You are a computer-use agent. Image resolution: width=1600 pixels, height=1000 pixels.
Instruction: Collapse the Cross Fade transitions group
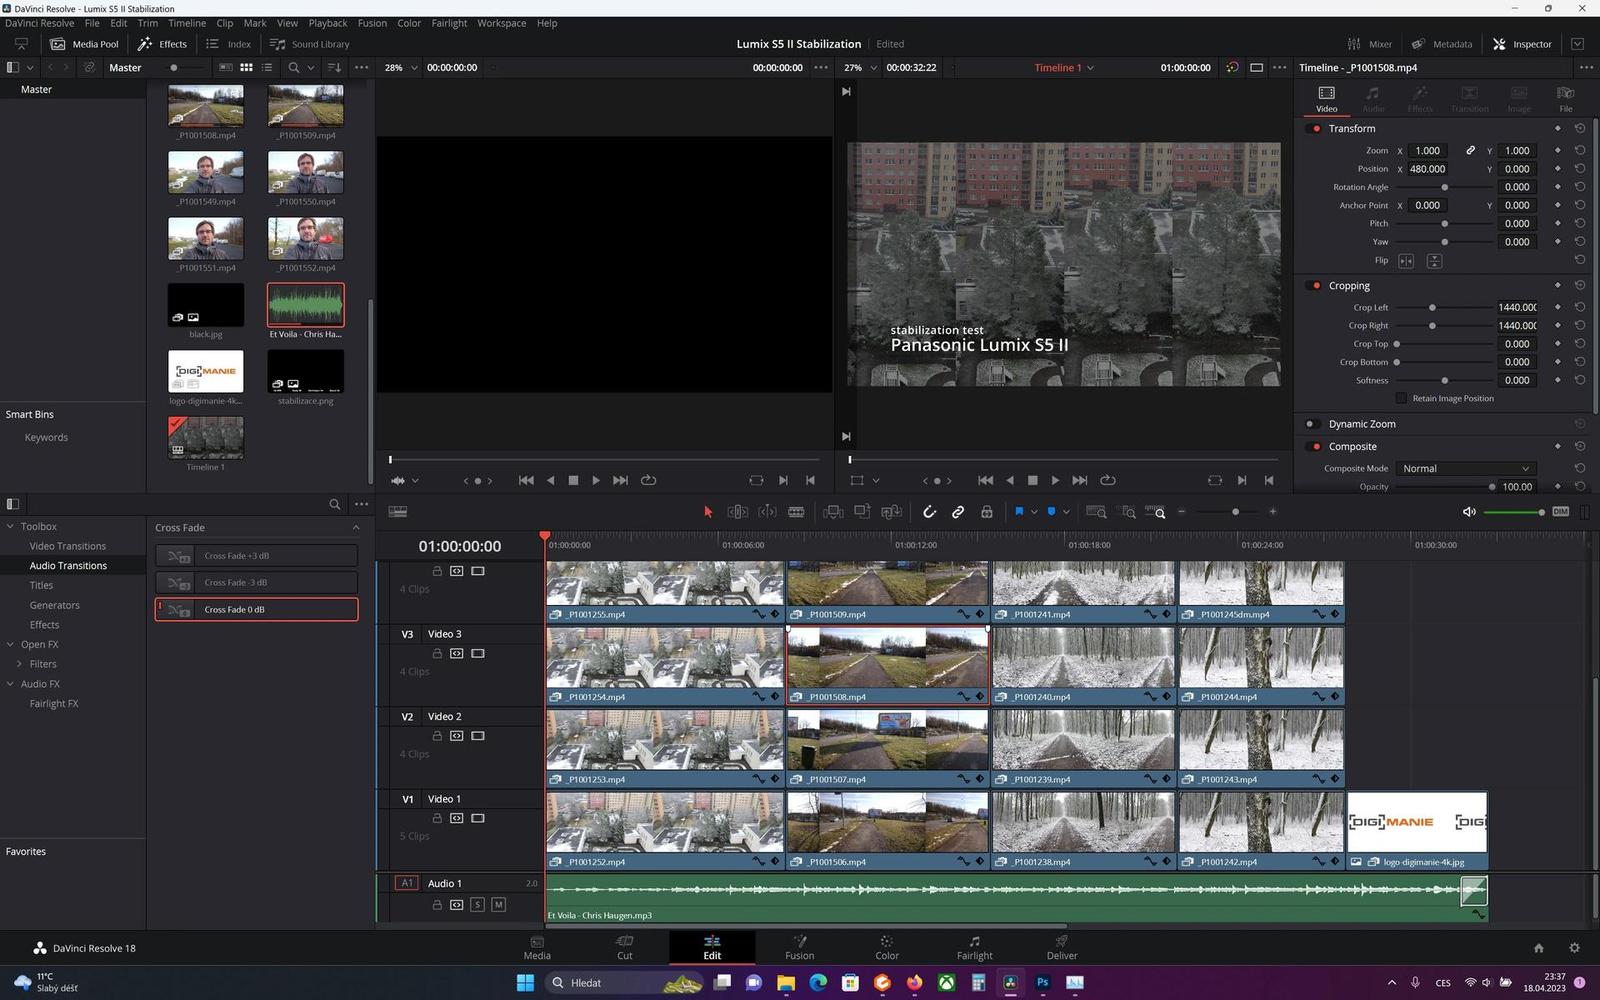tap(355, 528)
